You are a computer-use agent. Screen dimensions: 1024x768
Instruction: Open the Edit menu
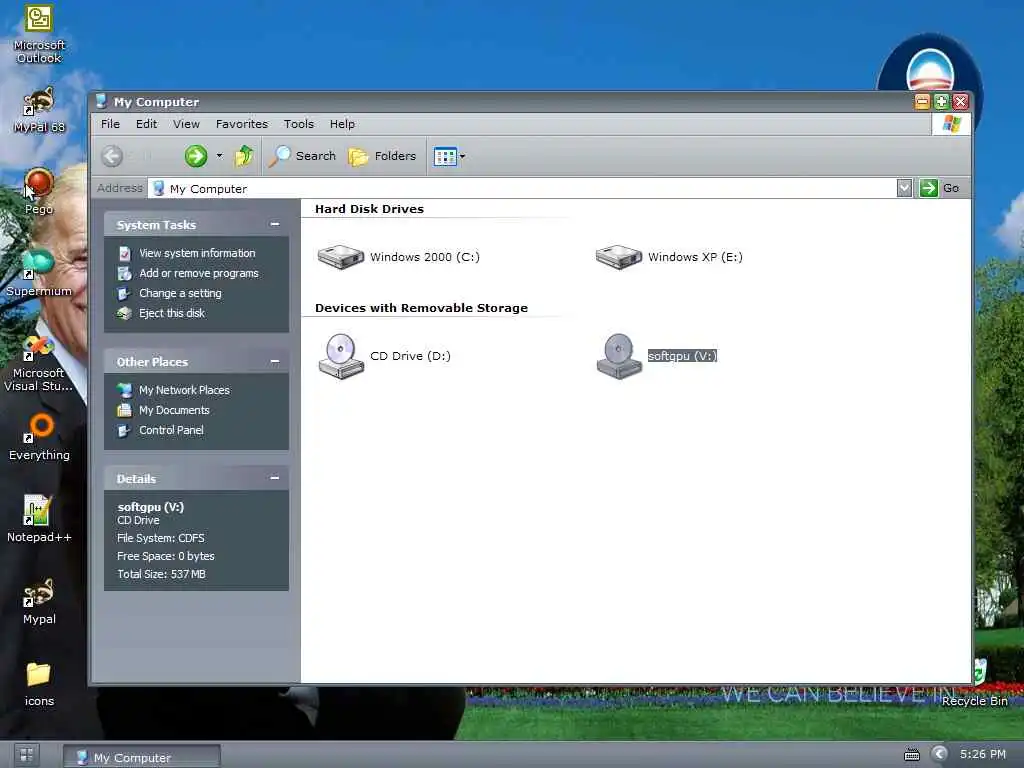(146, 123)
